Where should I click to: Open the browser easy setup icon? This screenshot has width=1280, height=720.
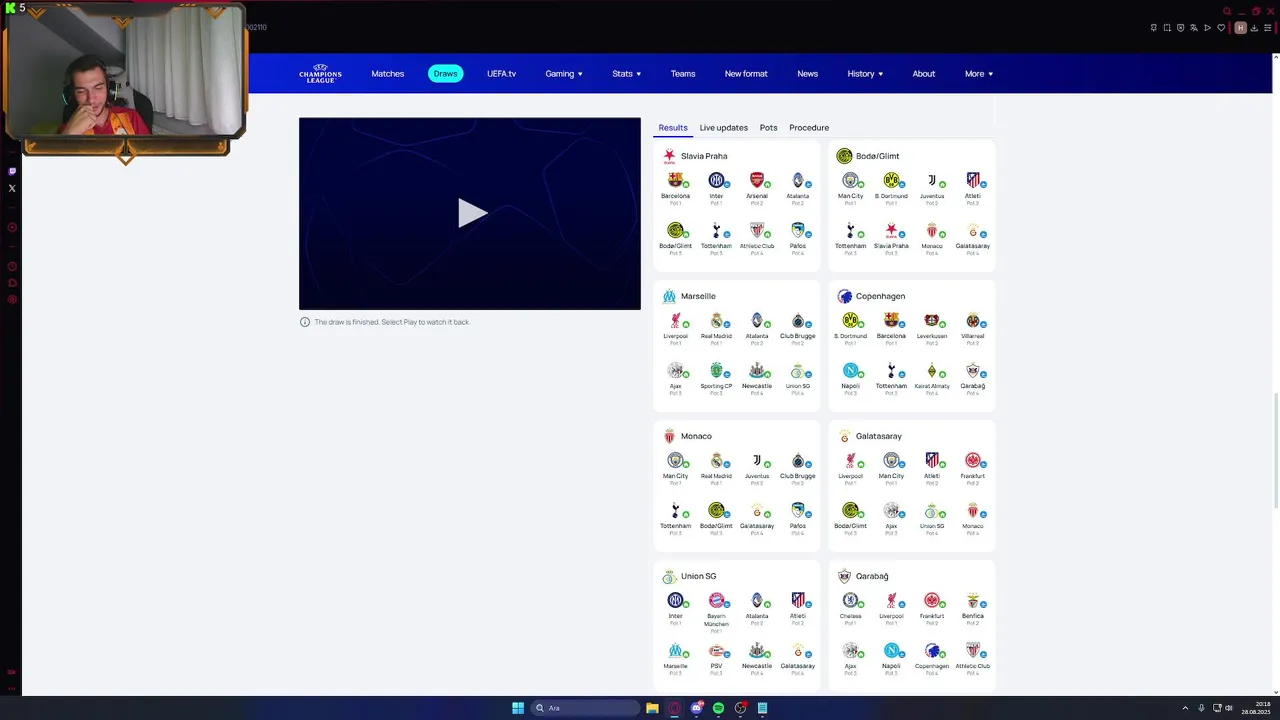click(1268, 28)
